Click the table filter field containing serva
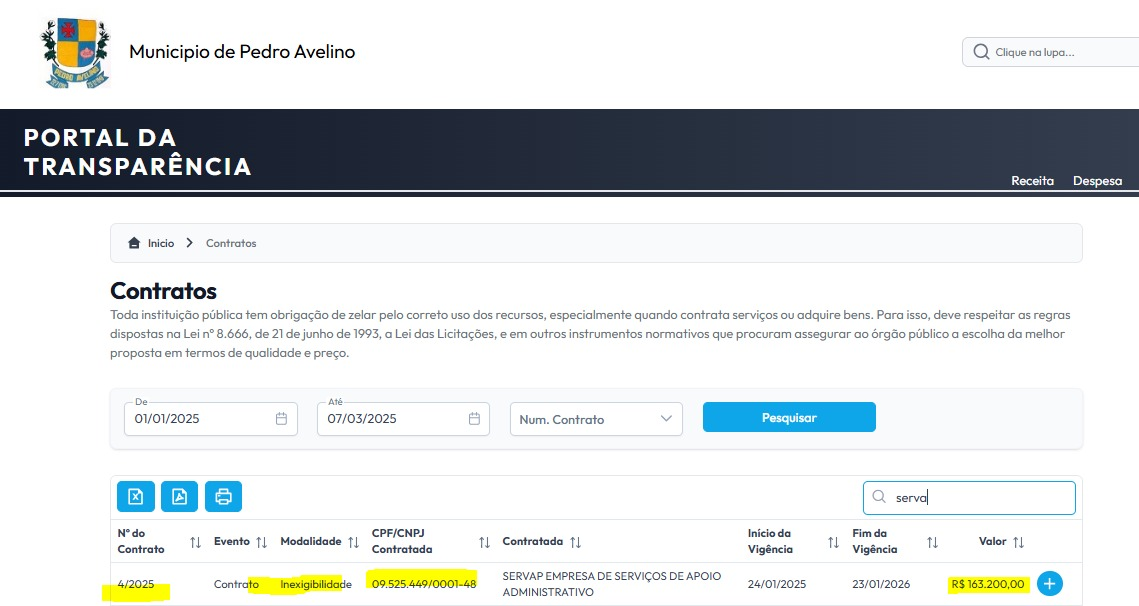The image size is (1139, 606). coord(969,498)
